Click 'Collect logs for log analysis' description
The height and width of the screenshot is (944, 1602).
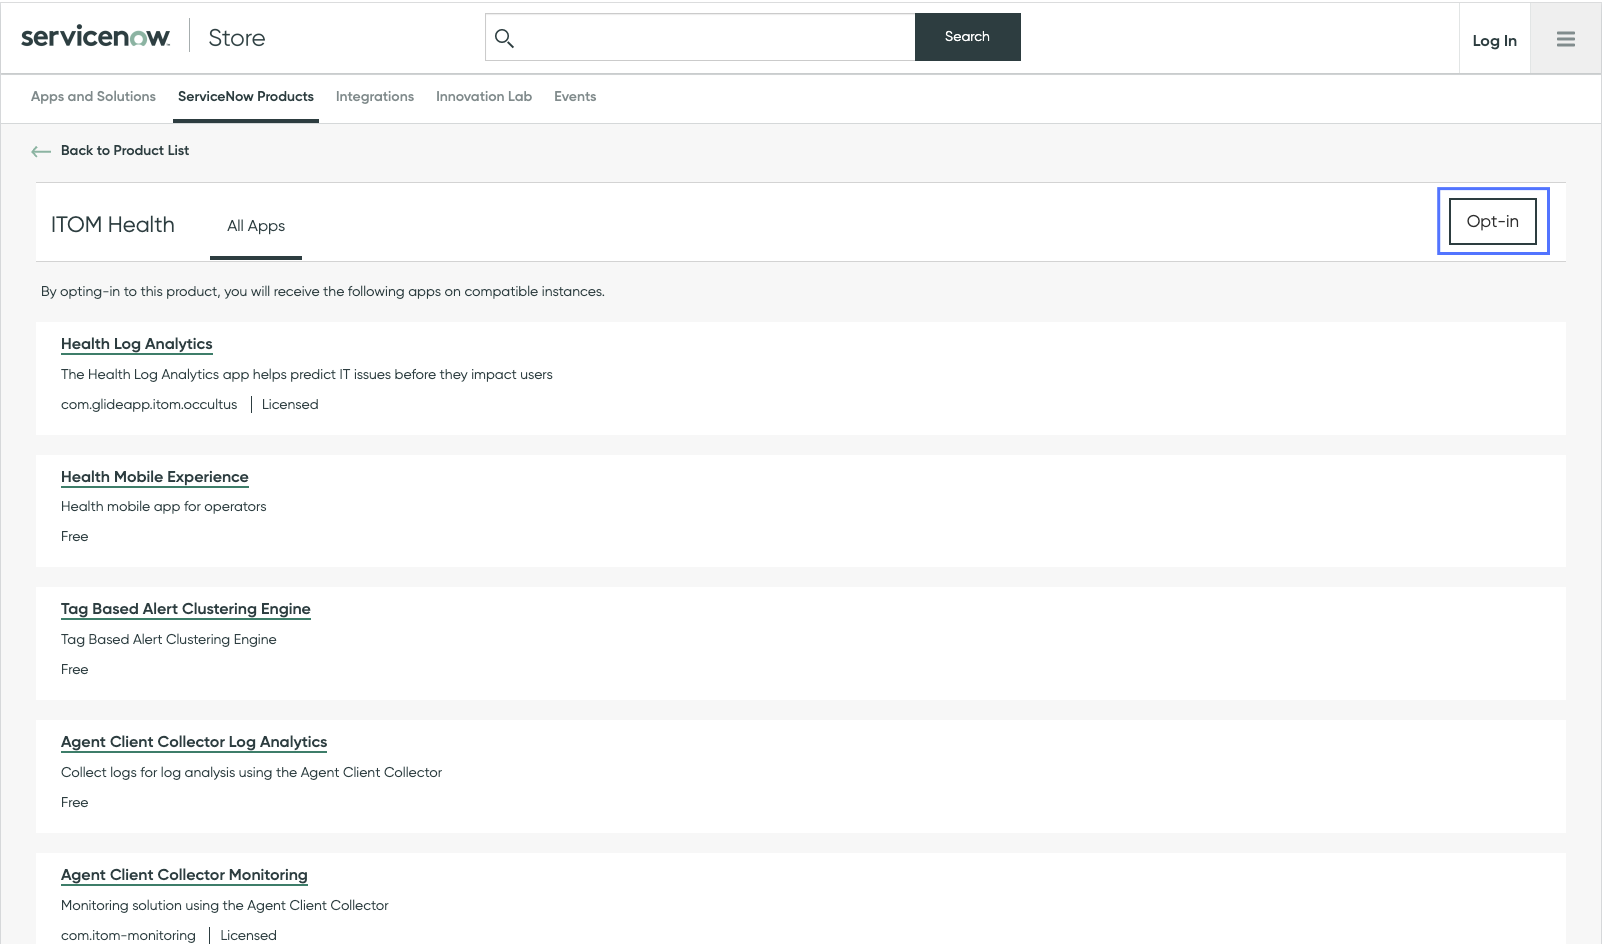(251, 773)
